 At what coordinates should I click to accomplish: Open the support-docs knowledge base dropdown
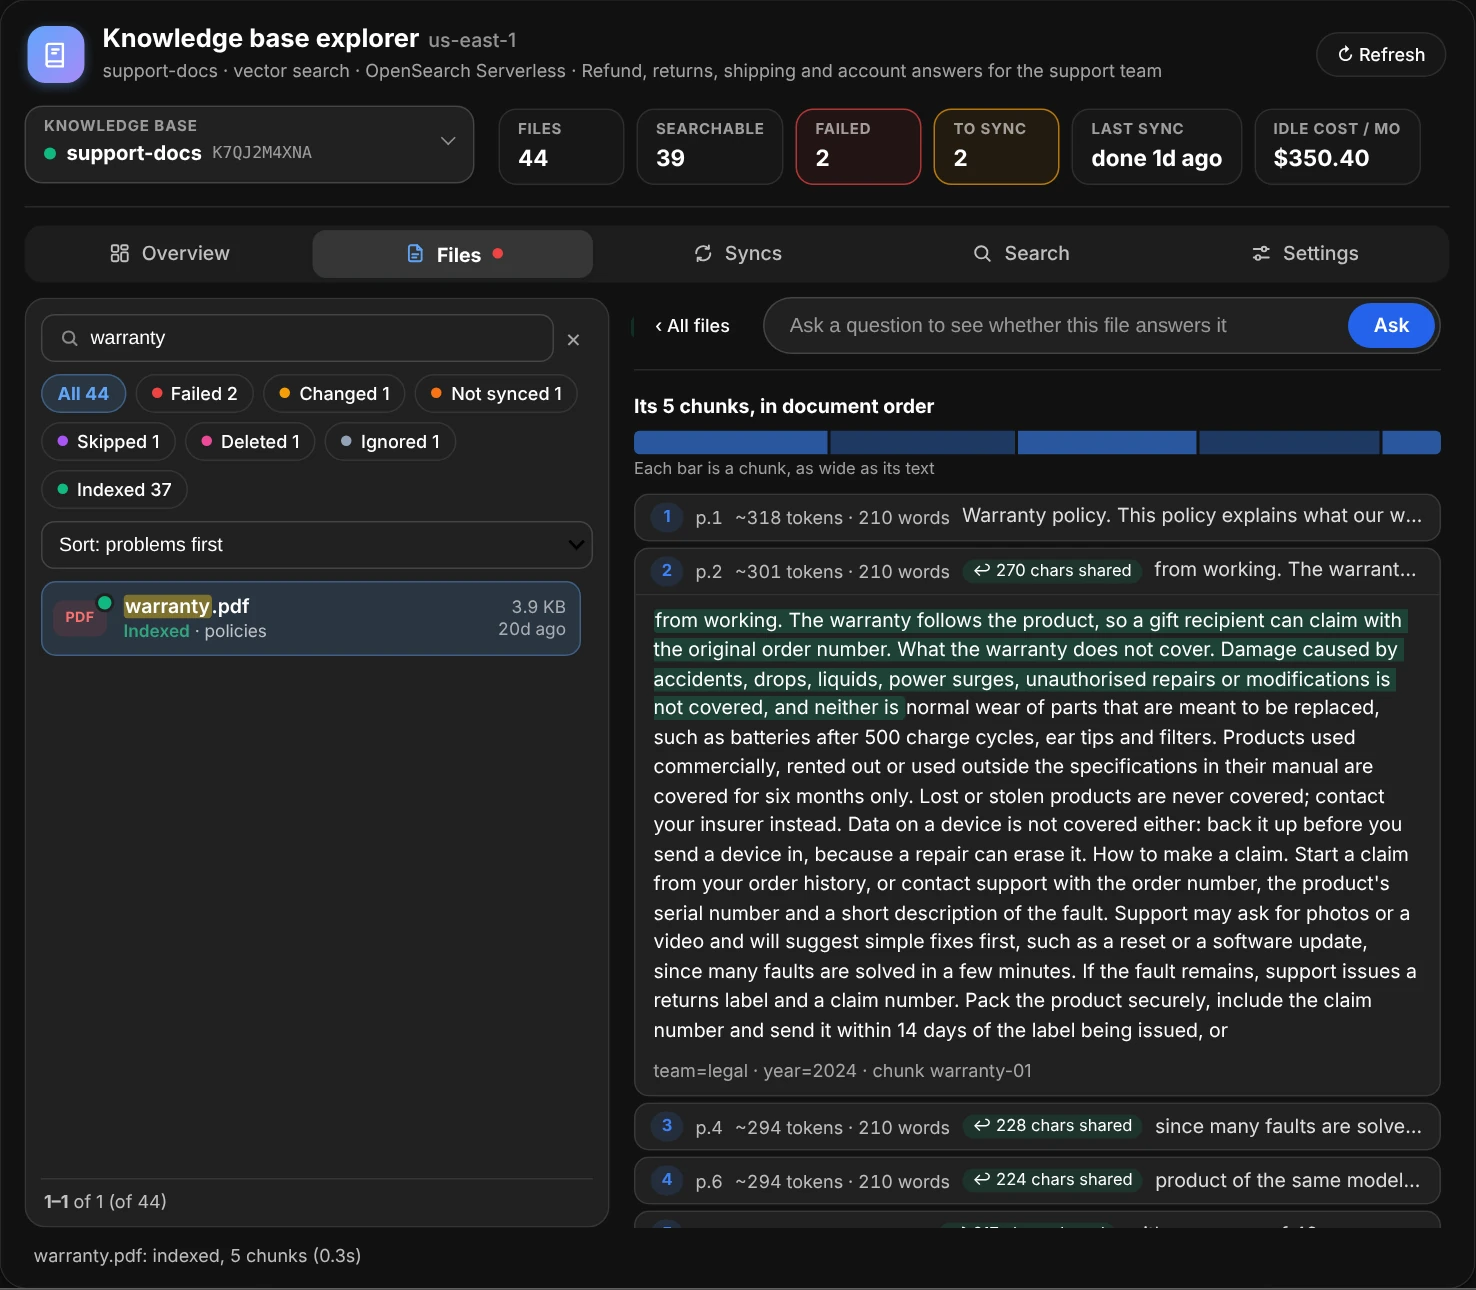tap(249, 145)
